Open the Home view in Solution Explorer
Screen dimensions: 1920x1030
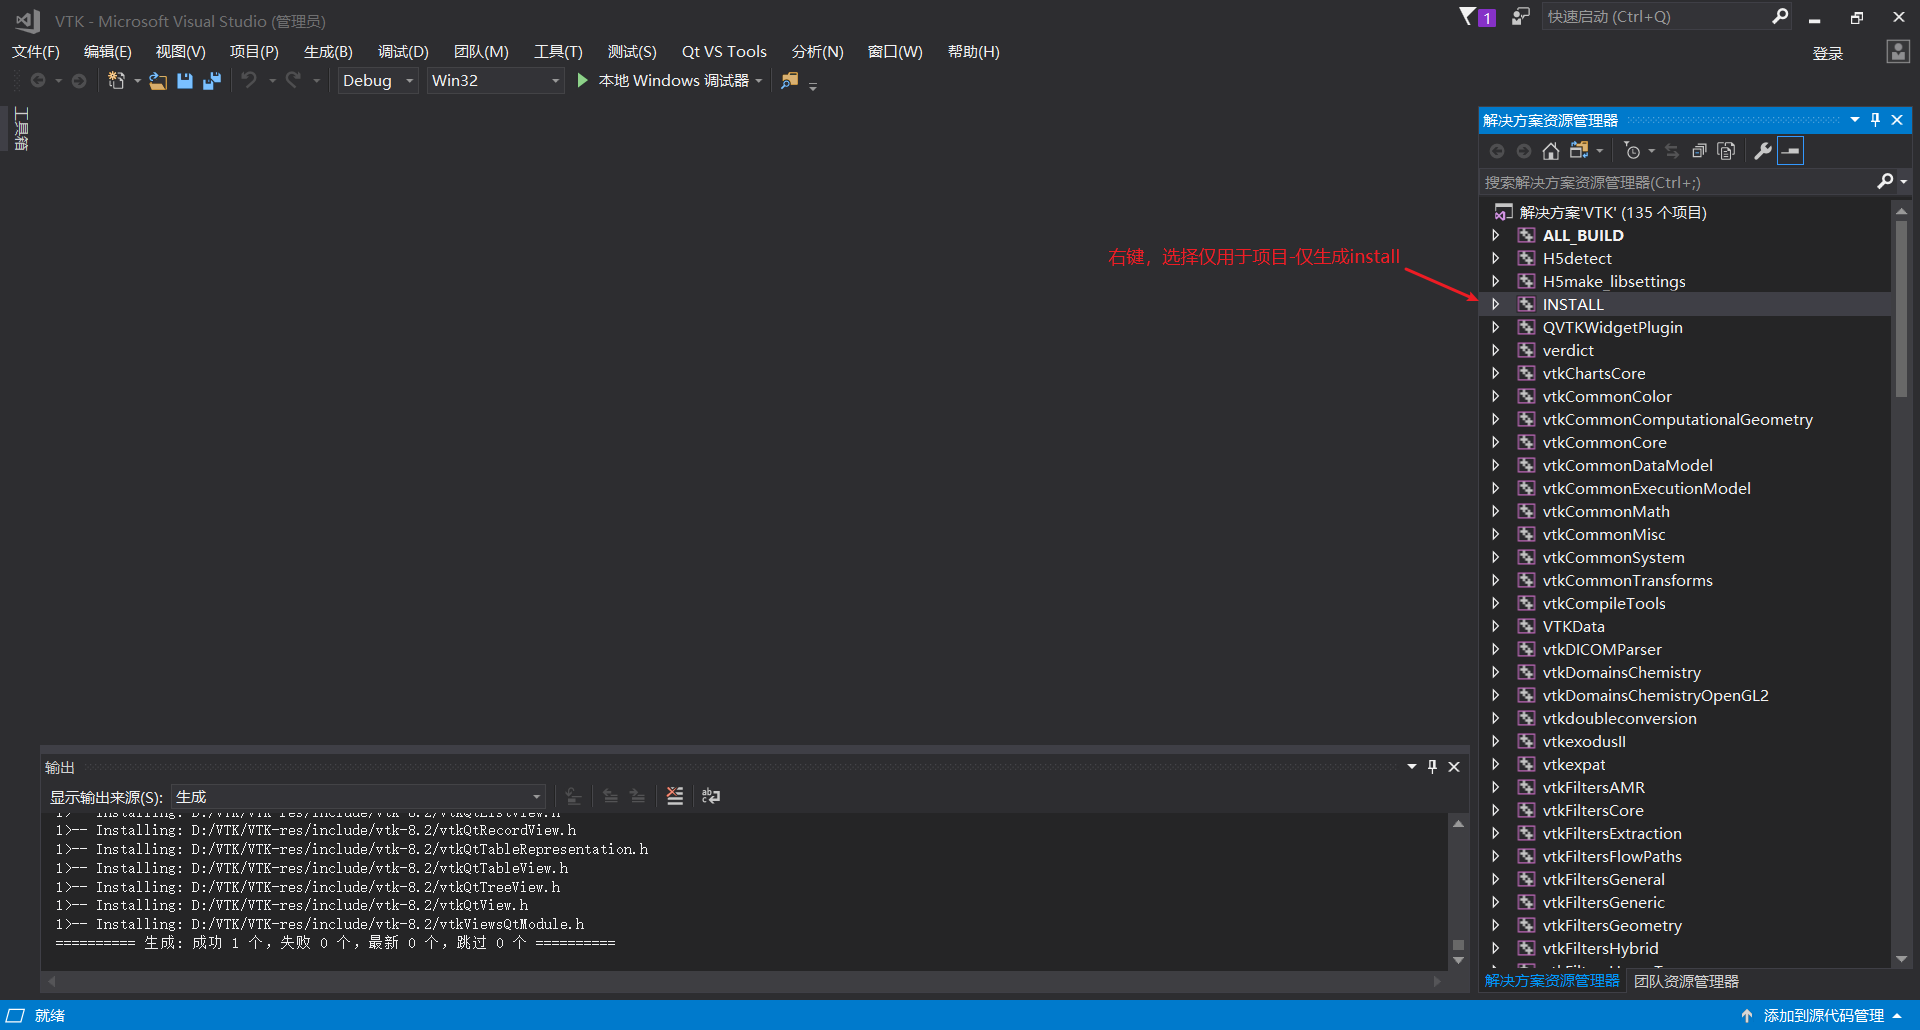tap(1551, 150)
